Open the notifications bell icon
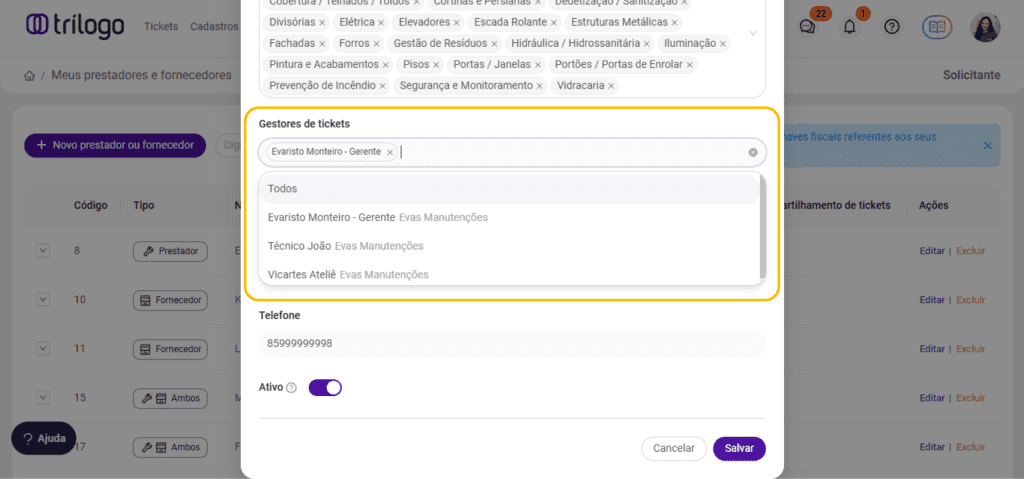This screenshot has width=1024, height=479. click(x=850, y=27)
